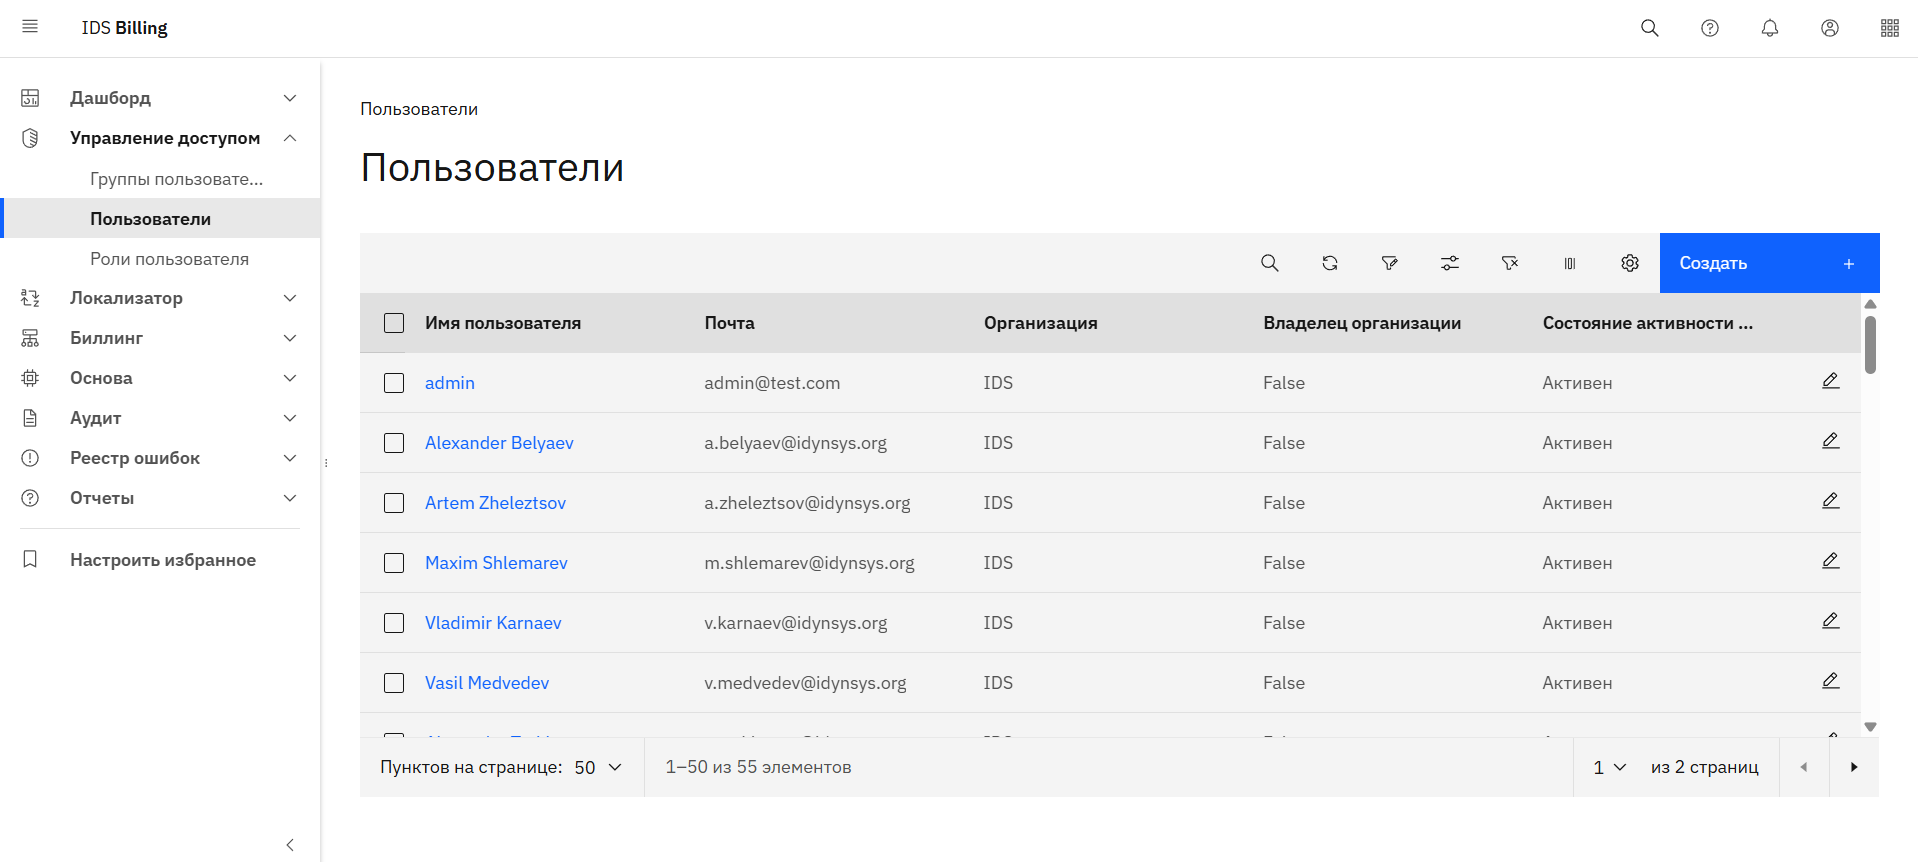Open Группы пользователей in the sidebar
Screen dimensions: 1918x862
point(176,179)
